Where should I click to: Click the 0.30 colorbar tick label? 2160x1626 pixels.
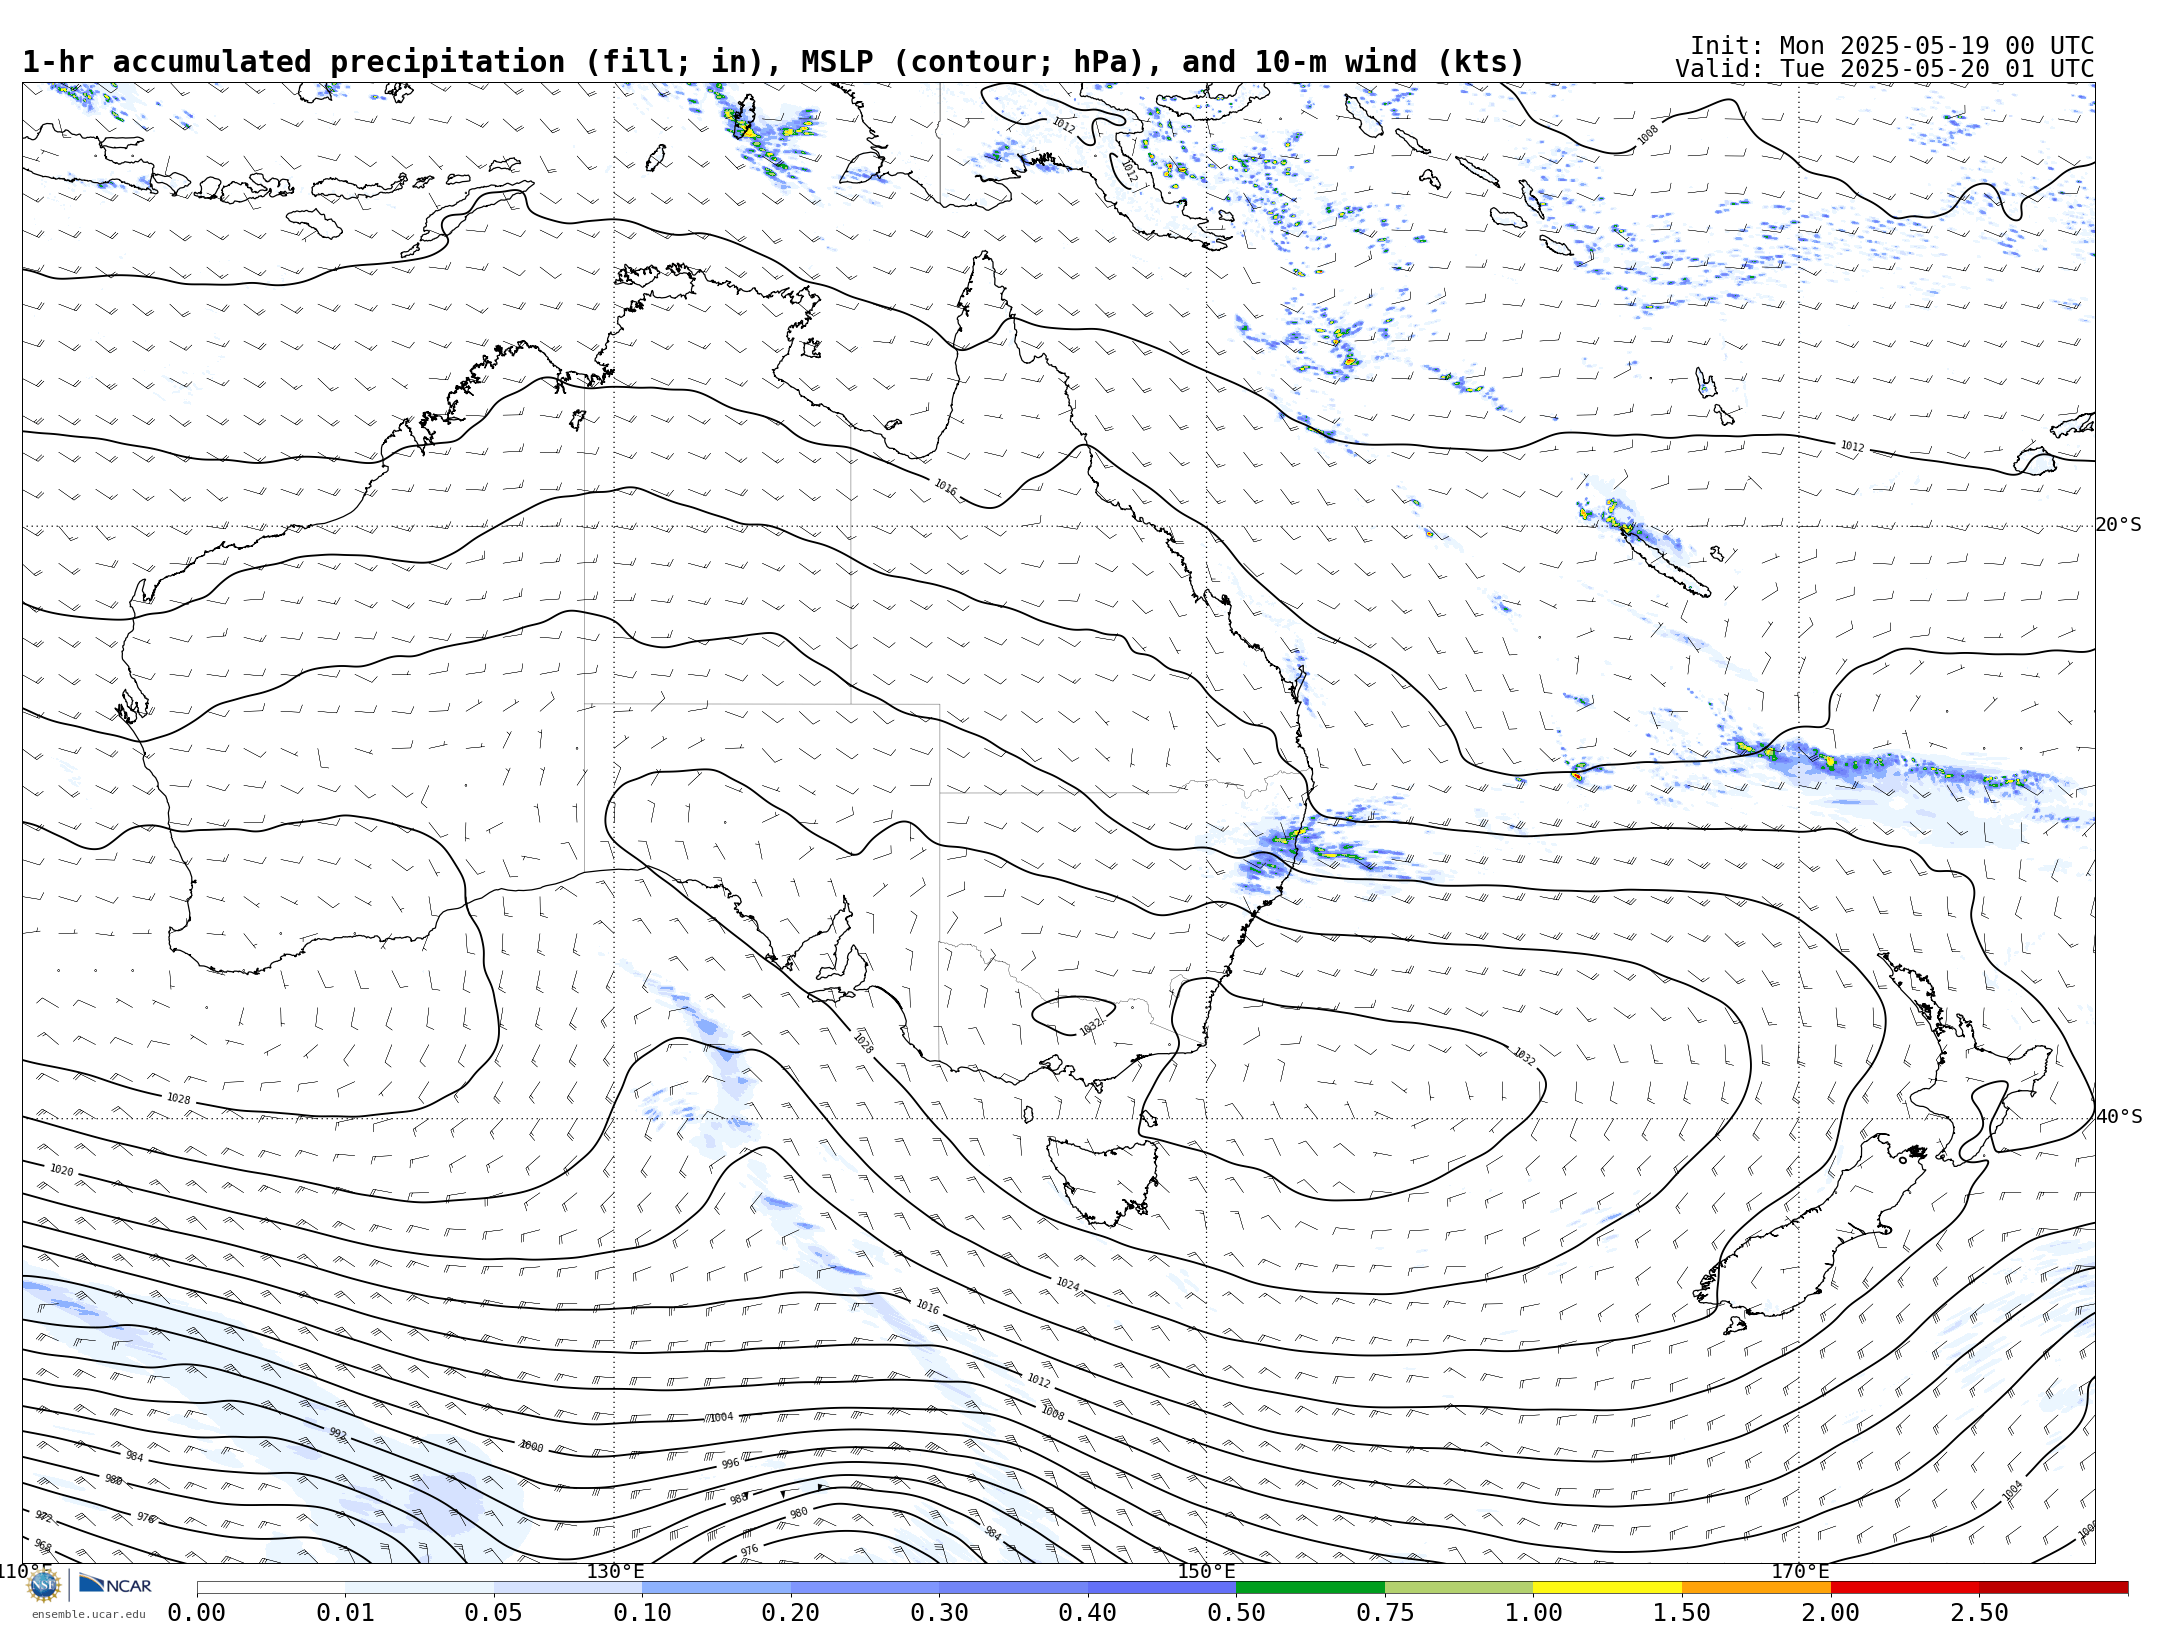pyautogui.click(x=939, y=1613)
